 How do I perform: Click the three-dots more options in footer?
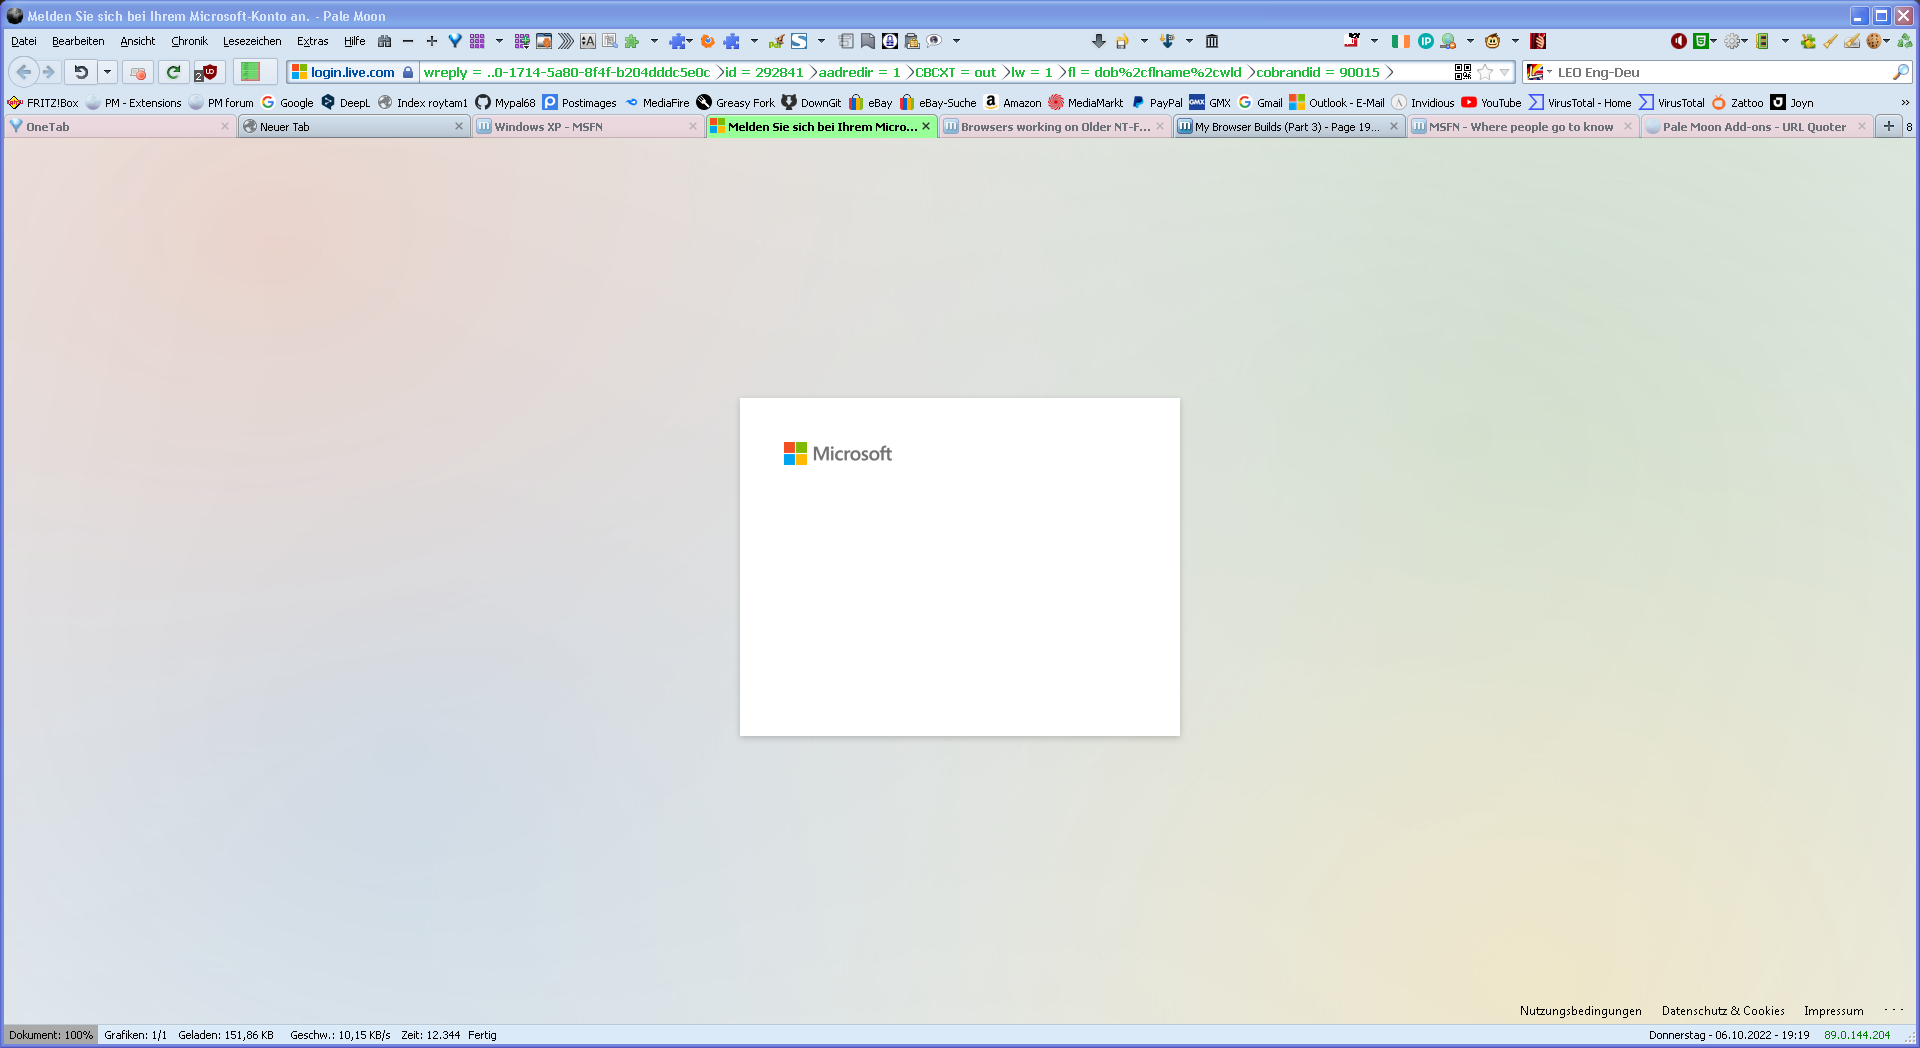(1893, 1010)
